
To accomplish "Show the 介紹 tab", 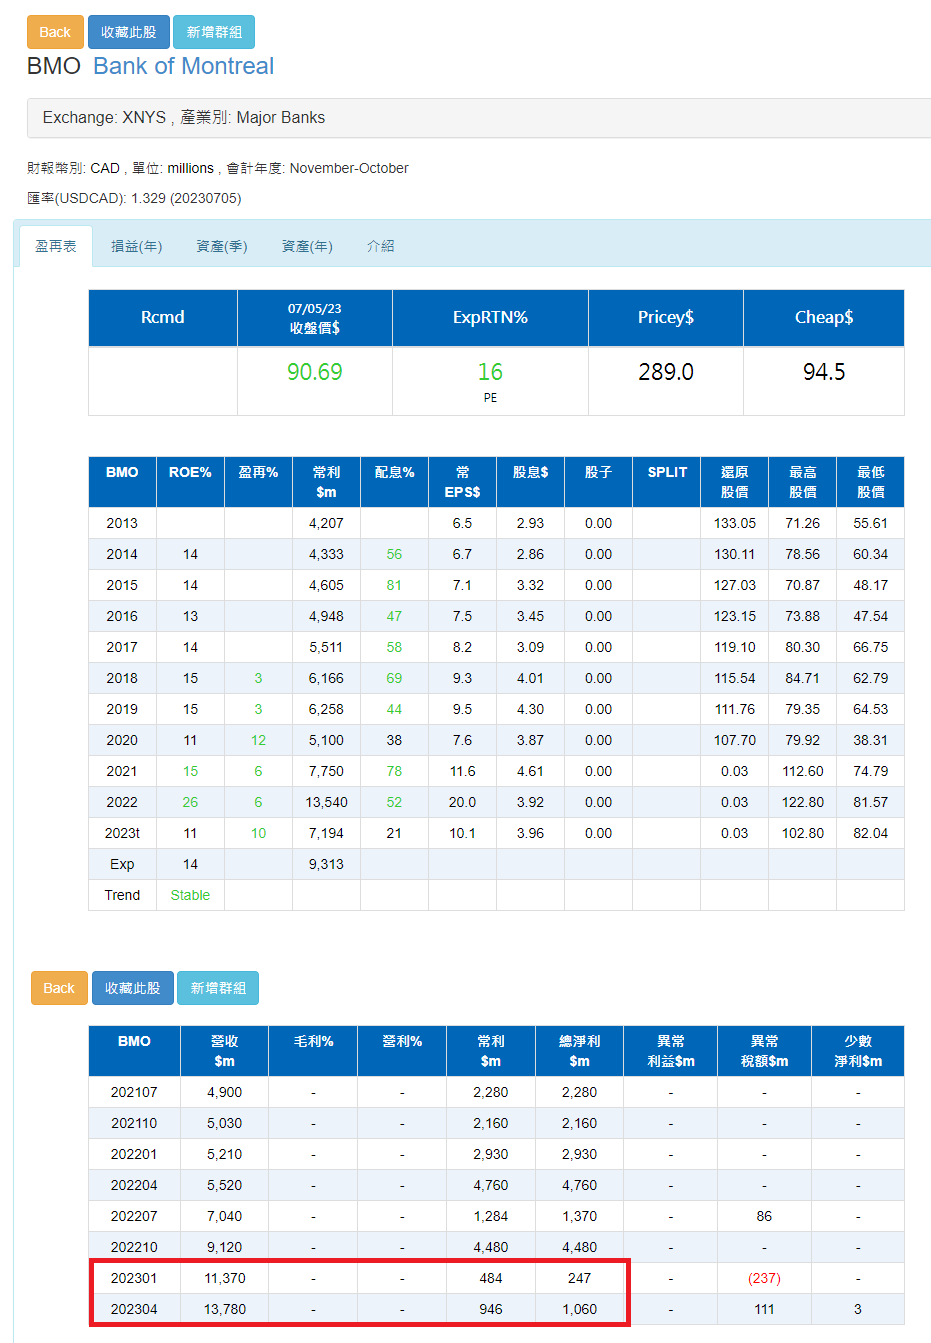I will (x=381, y=246).
